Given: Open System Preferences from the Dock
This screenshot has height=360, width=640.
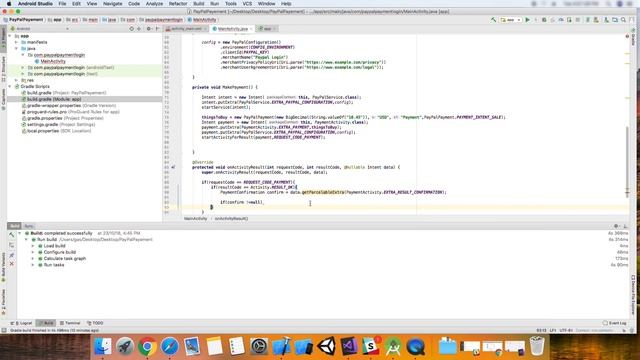Looking at the screenshot, I should click(x=259, y=347).
